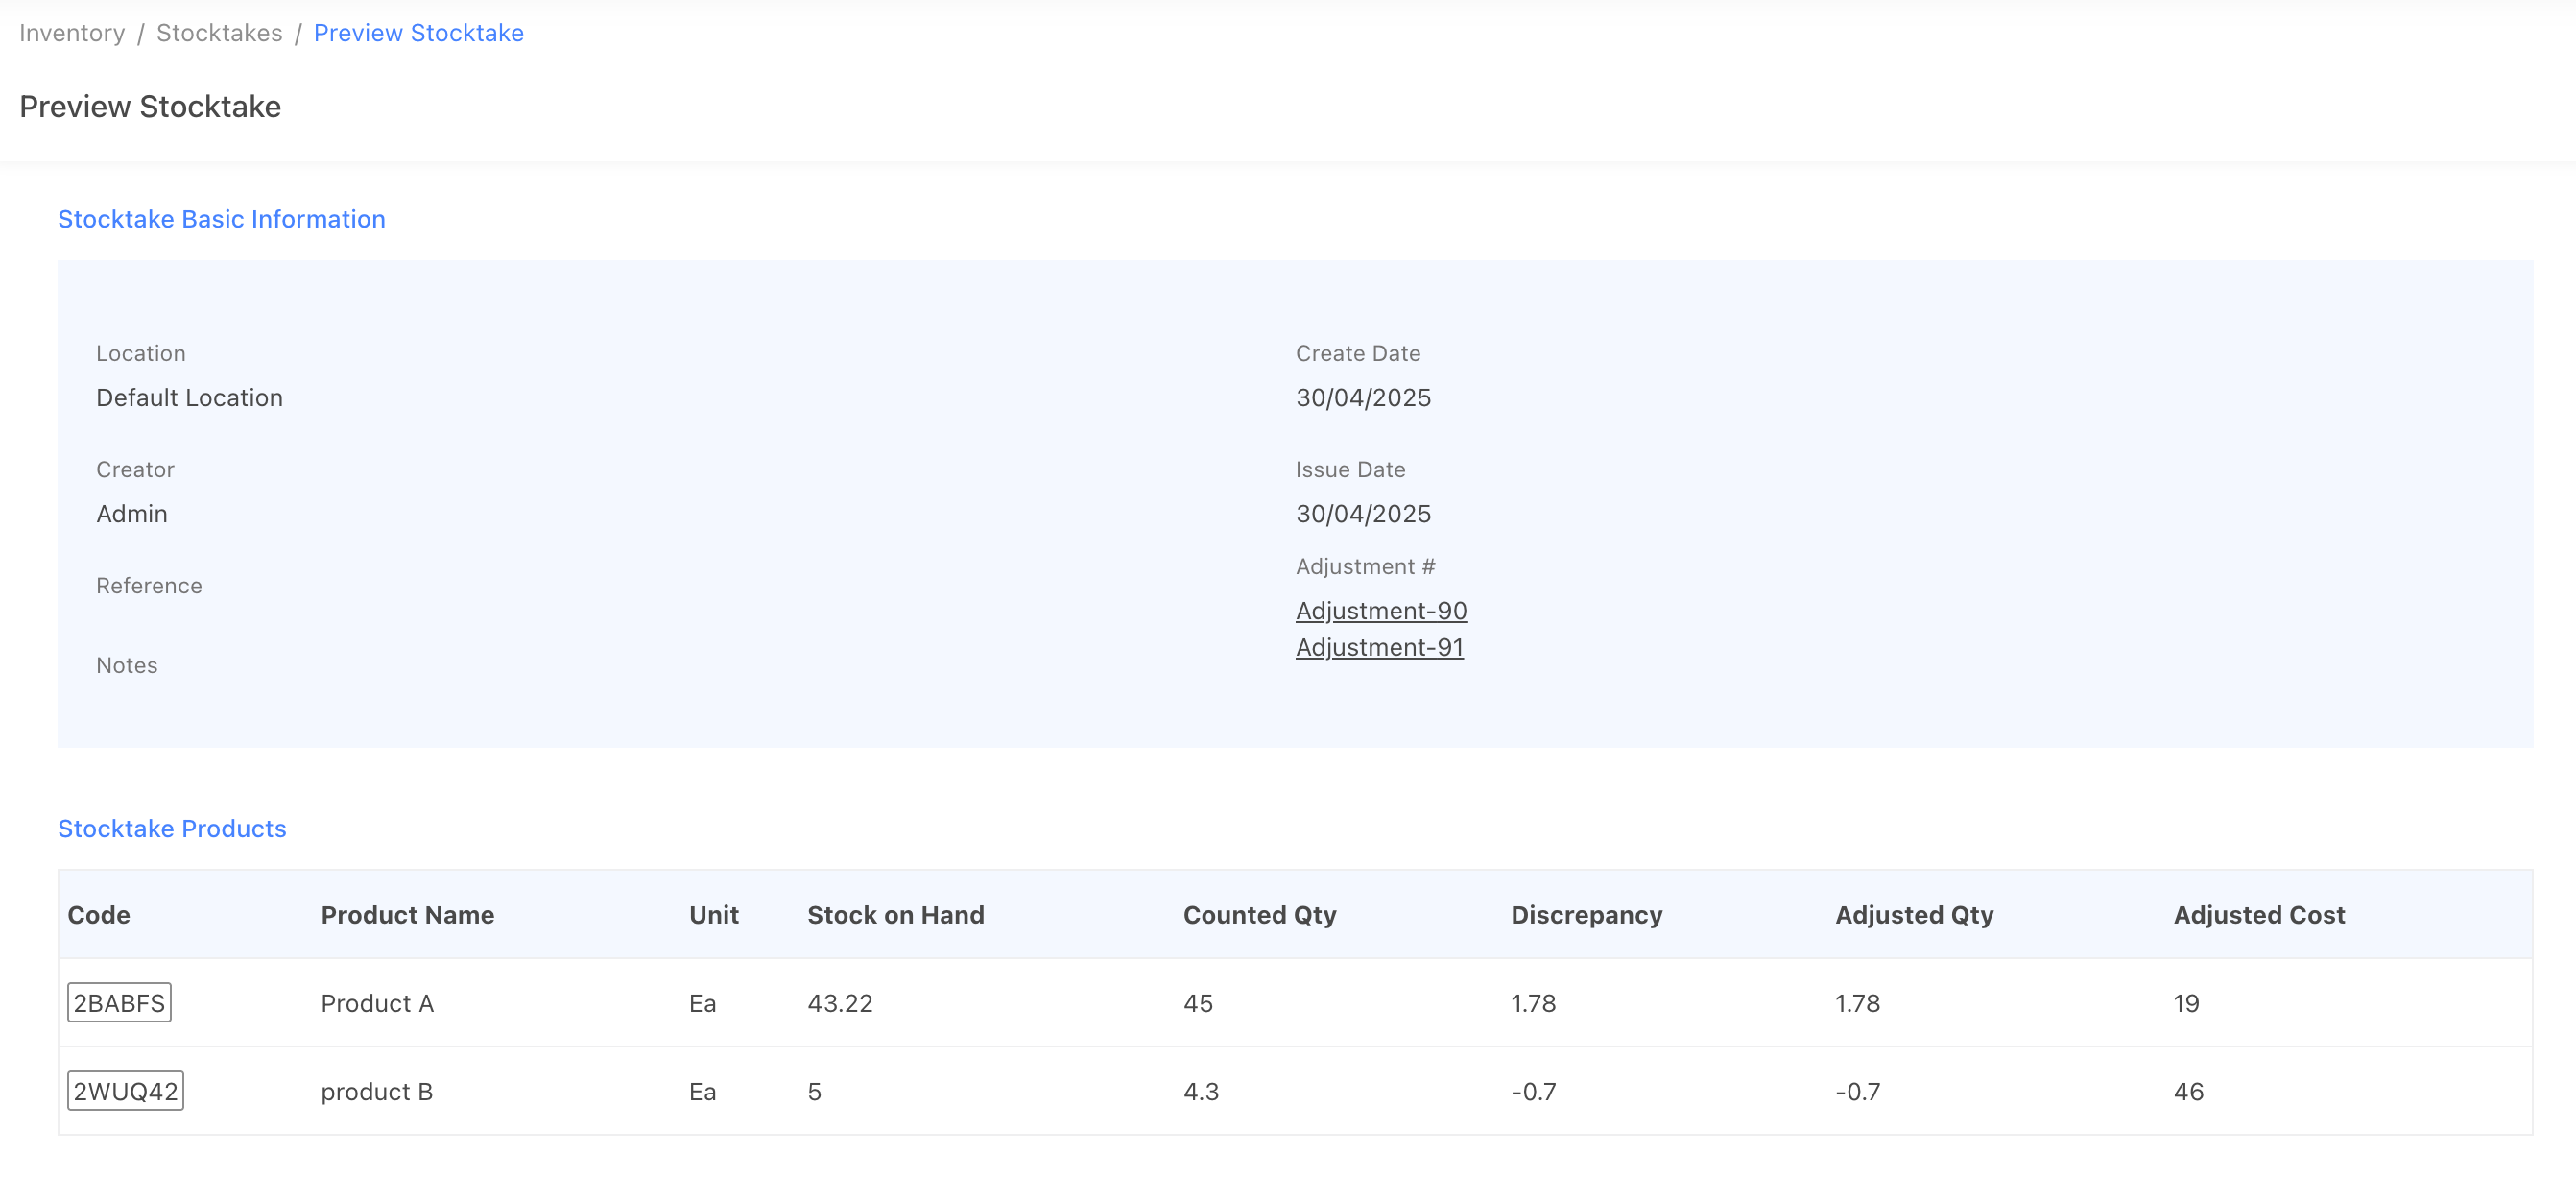The height and width of the screenshot is (1202, 2576).
Task: Click Preview Stocktake breadcrumb
Action: (x=418, y=33)
